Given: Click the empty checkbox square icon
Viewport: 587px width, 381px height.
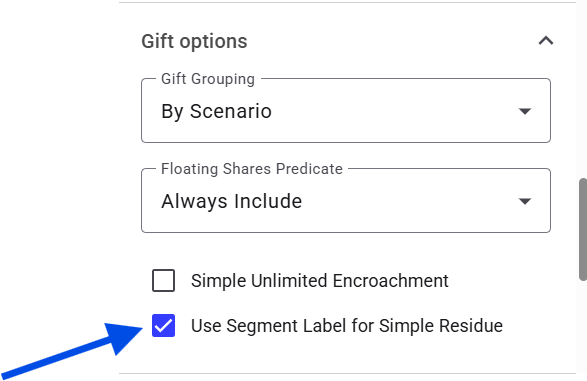Looking at the screenshot, I should pos(163,280).
